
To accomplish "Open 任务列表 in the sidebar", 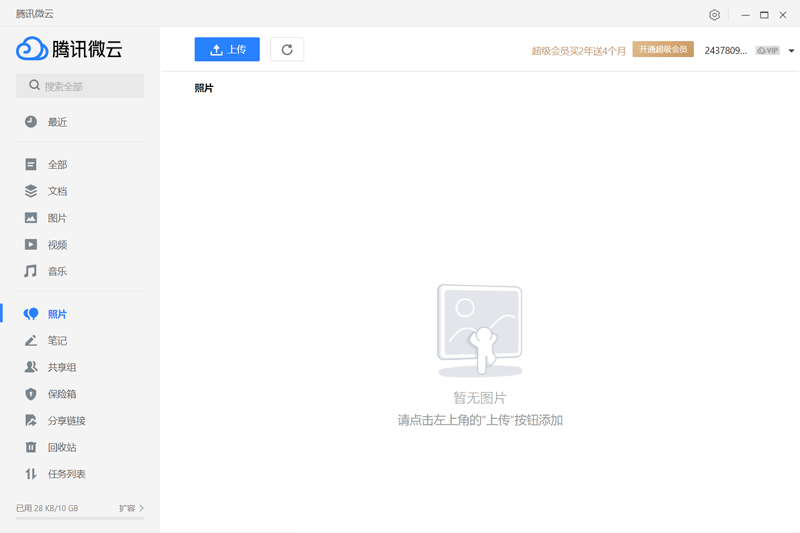I will (66, 474).
